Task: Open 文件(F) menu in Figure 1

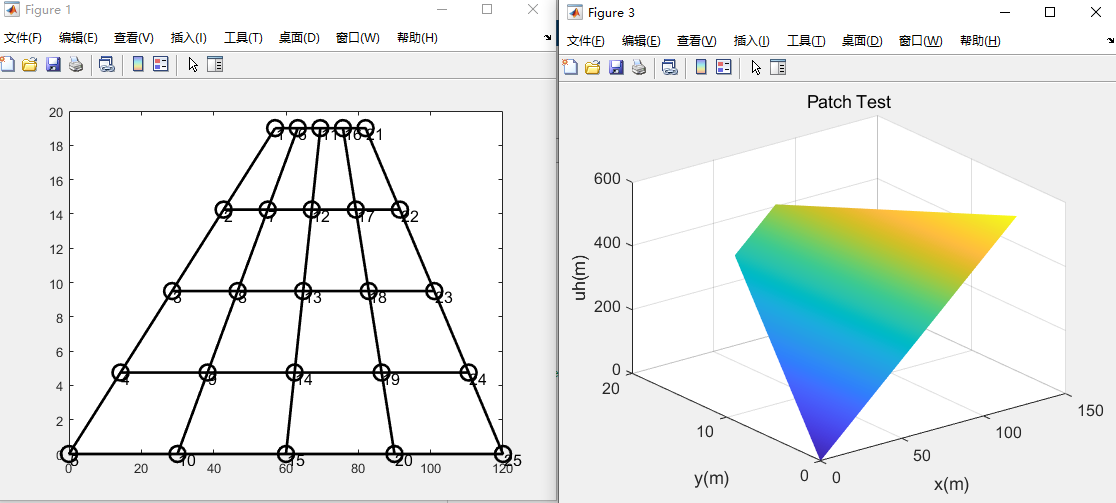Action: pos(23,38)
